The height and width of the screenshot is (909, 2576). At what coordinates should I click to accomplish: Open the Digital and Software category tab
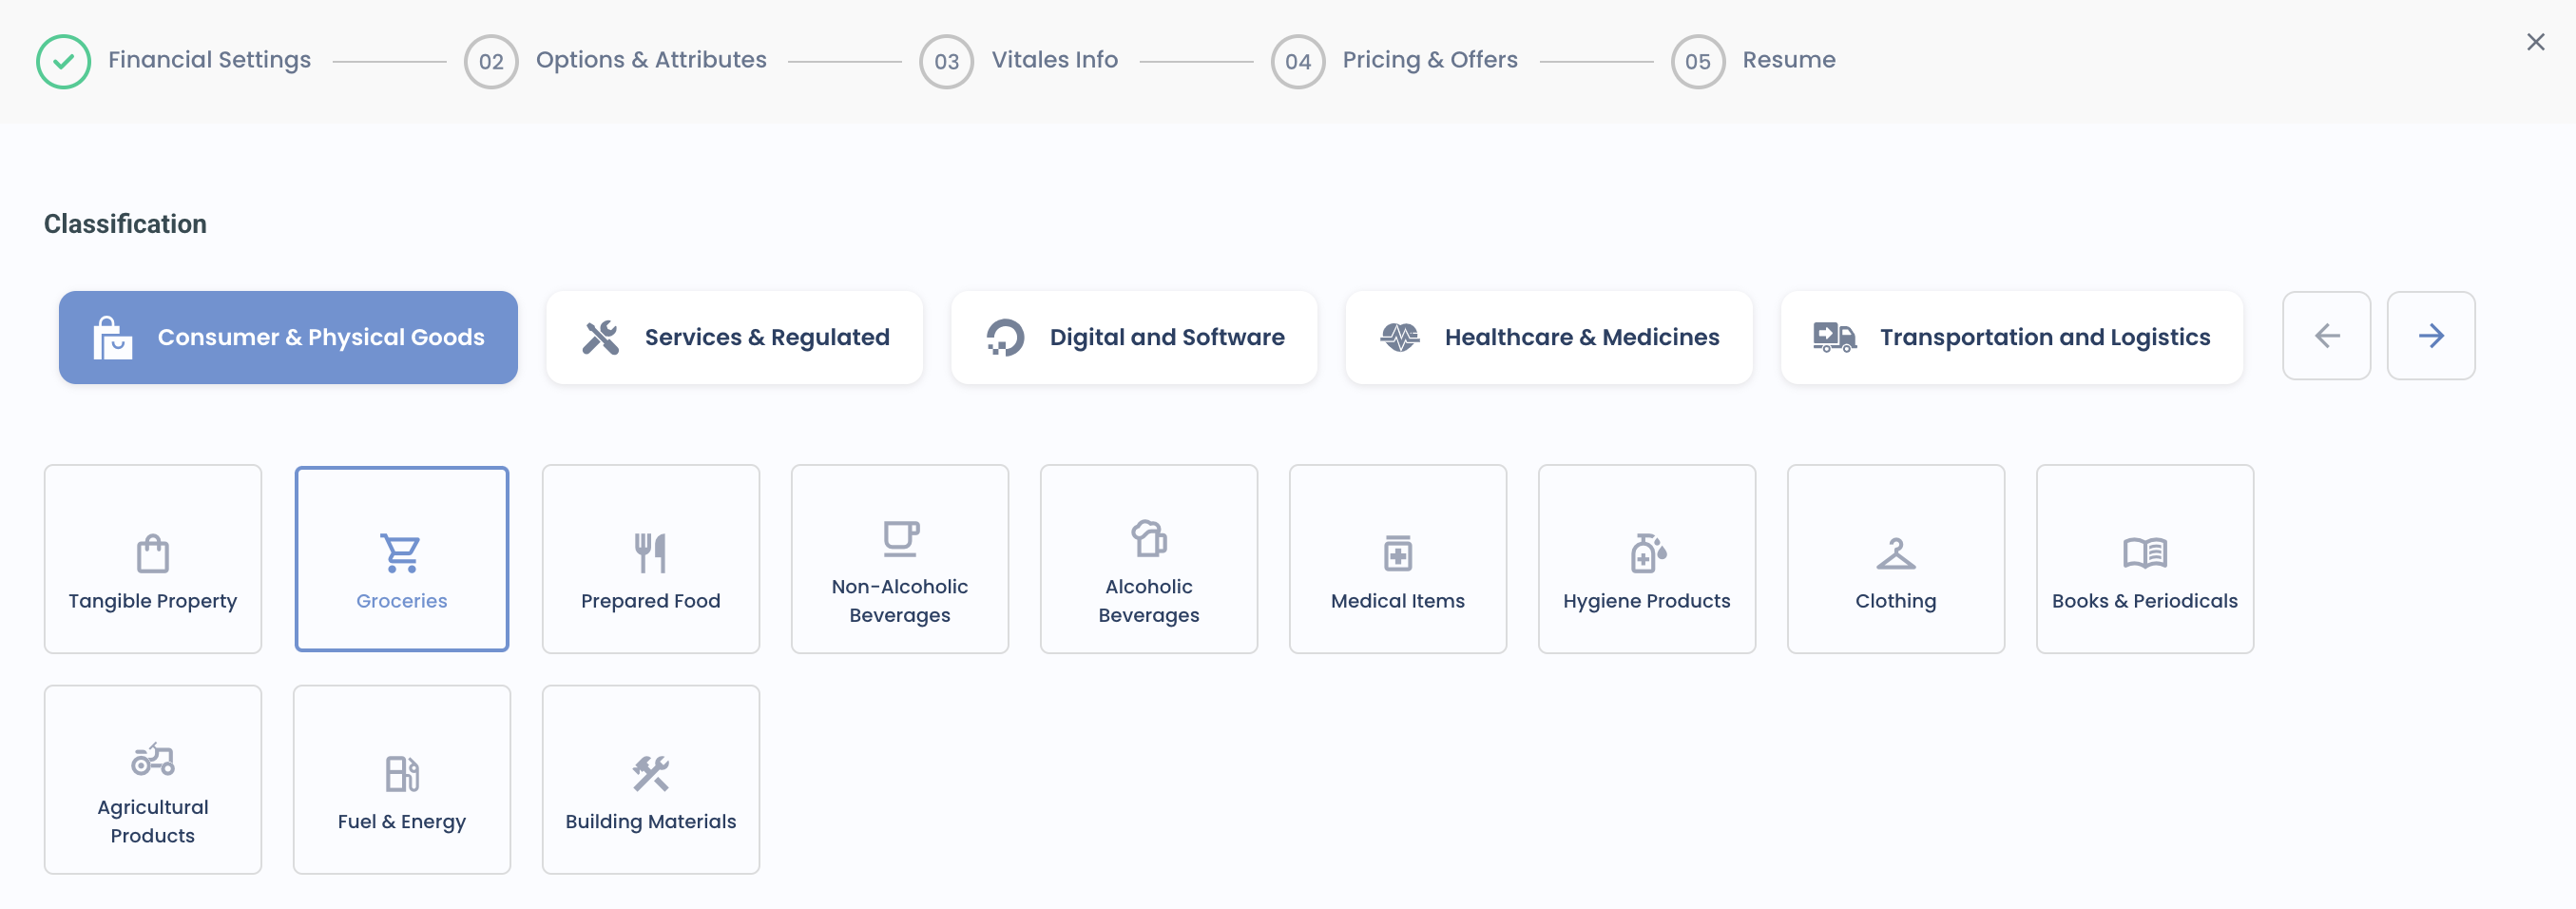click(1133, 337)
